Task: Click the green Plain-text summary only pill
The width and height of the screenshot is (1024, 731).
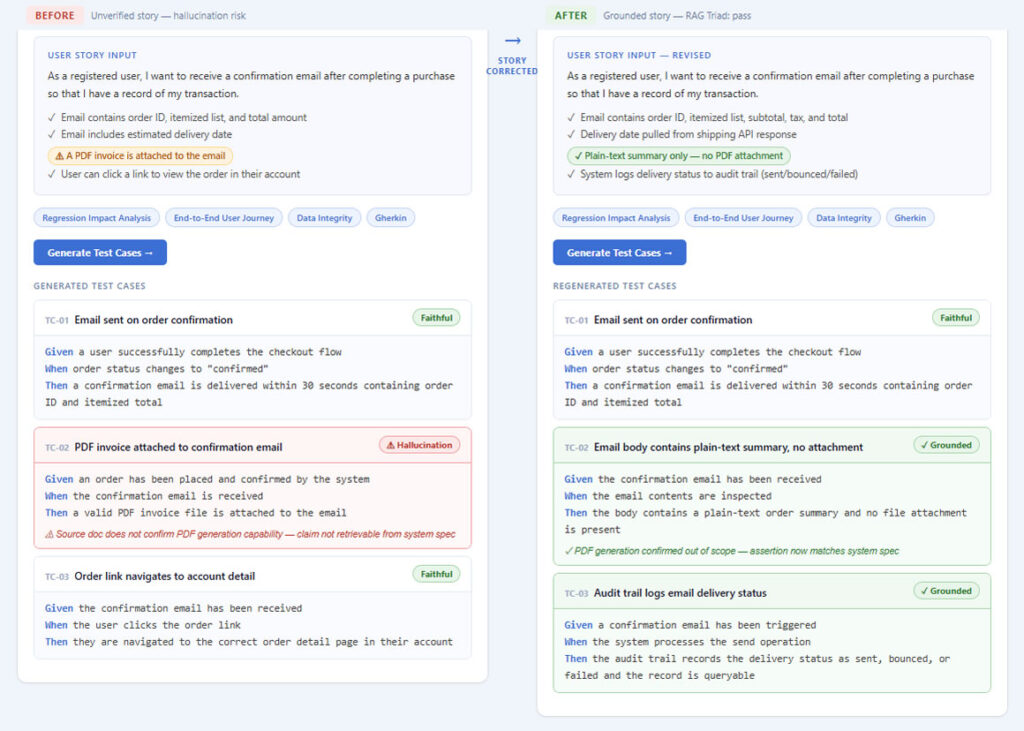Action: pos(678,156)
